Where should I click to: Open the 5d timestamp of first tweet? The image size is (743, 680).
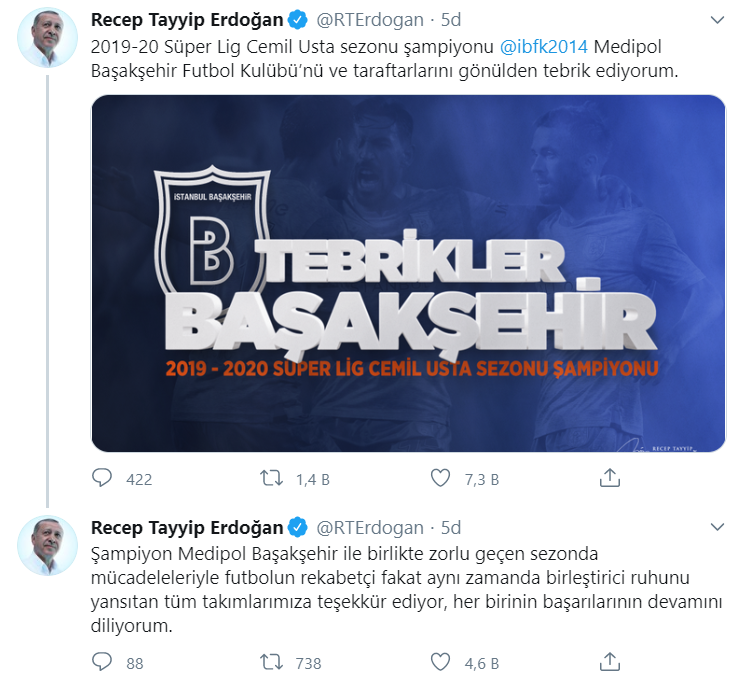(x=451, y=20)
